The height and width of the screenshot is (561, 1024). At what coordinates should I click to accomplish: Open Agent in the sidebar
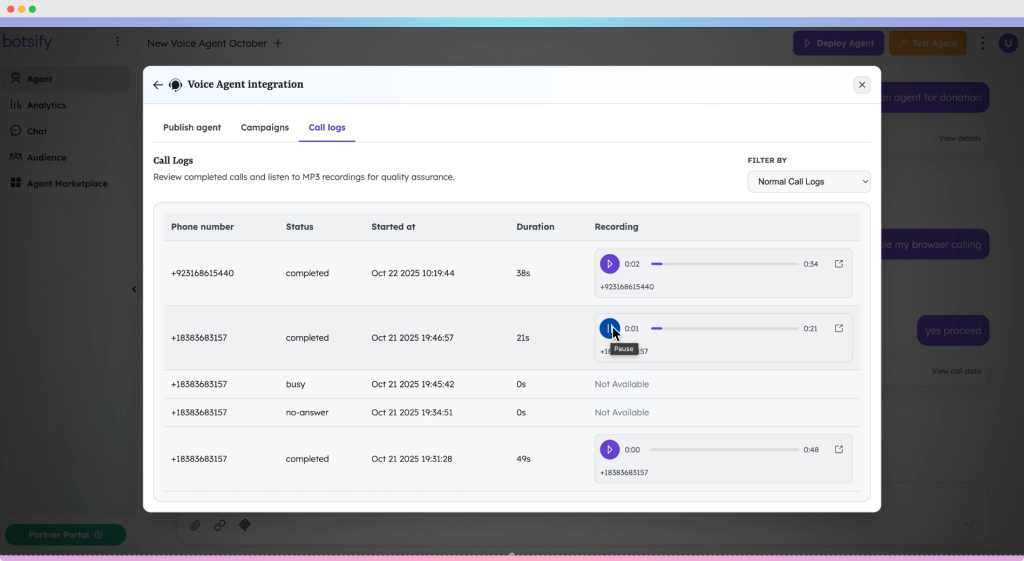[x=65, y=79]
